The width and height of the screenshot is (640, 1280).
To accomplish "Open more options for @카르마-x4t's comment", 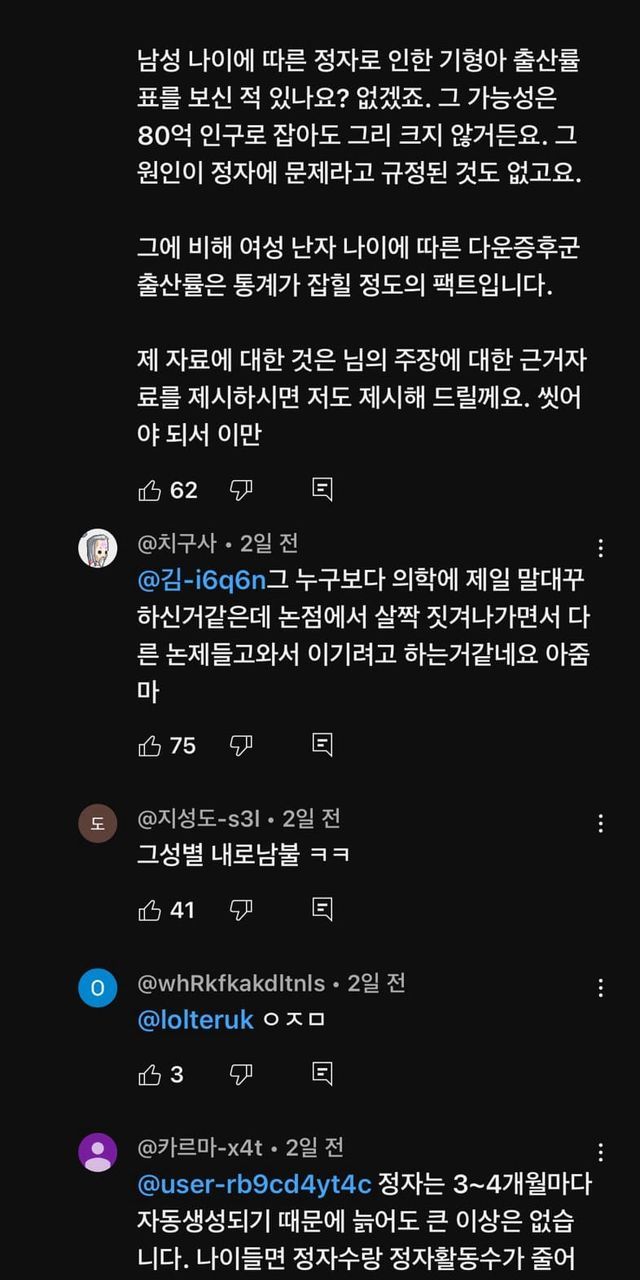I will 601,1152.
